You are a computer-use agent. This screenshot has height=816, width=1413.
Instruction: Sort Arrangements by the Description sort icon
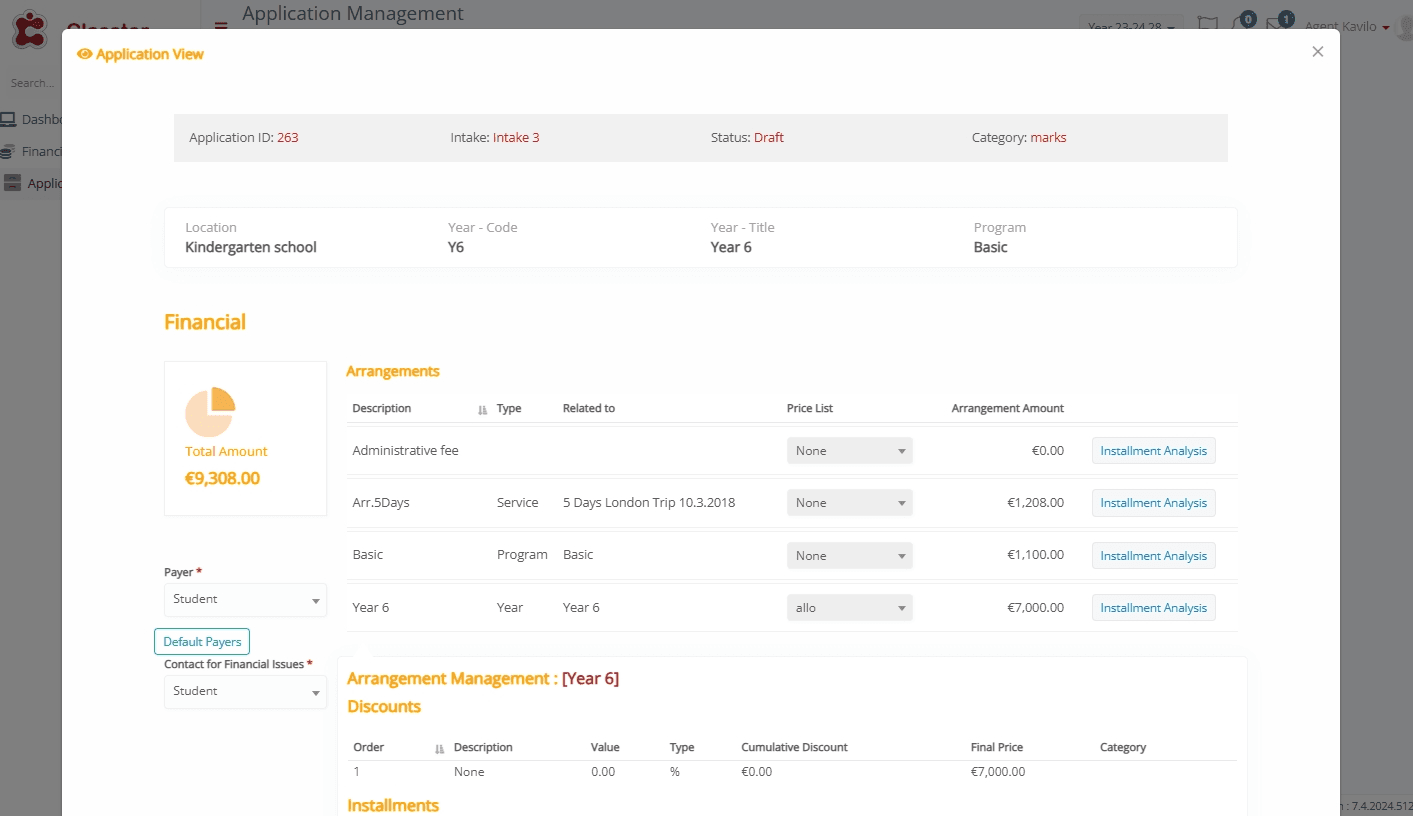482,409
